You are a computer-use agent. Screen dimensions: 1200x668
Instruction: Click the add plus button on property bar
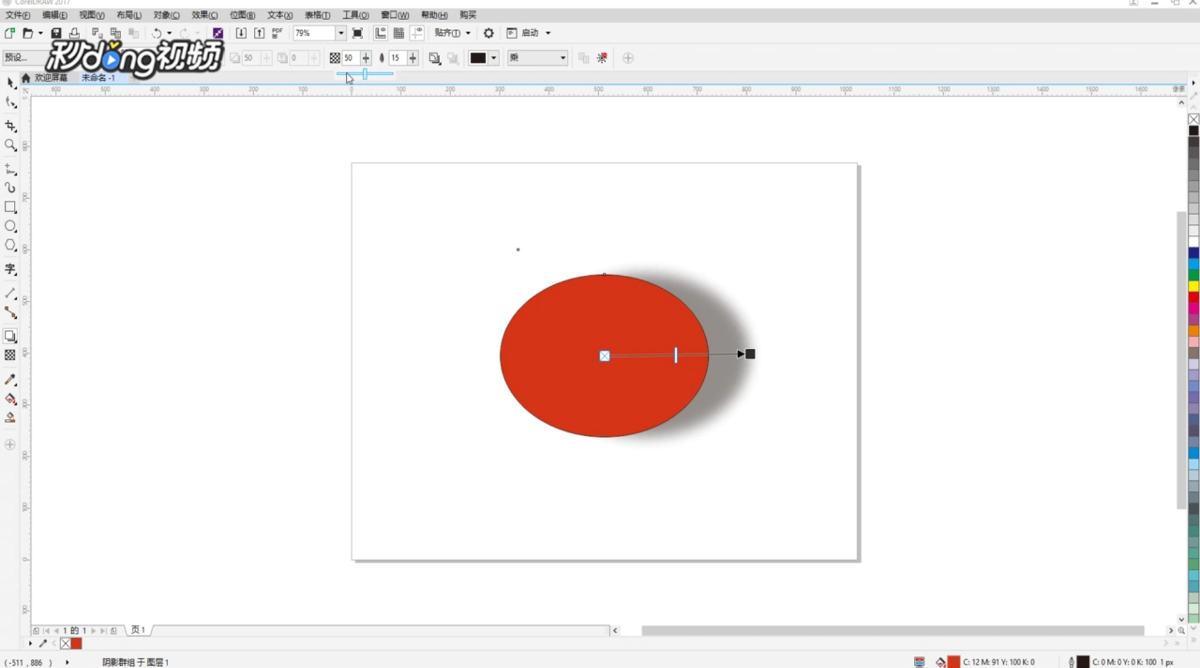[x=628, y=58]
